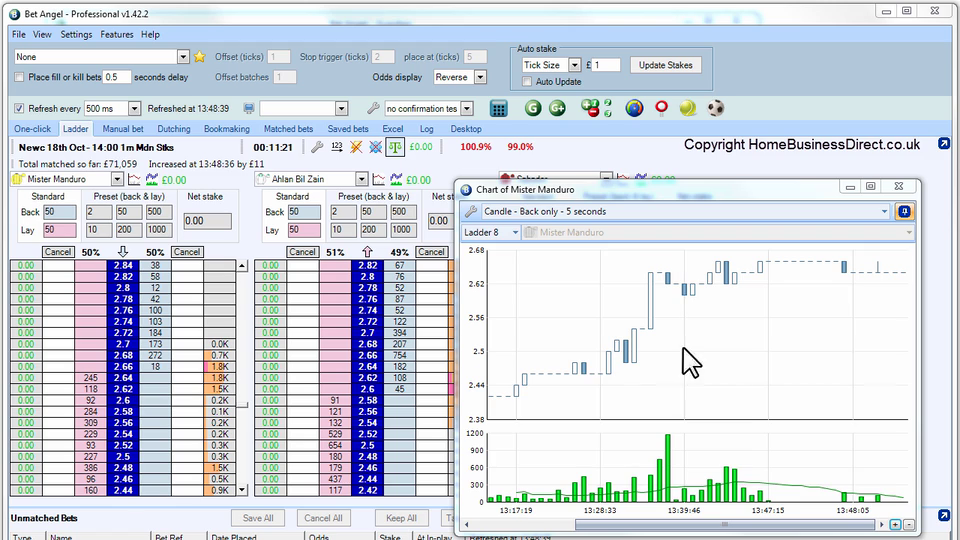960x540 pixels.
Task: Click the Cancel All button
Action: [323, 518]
